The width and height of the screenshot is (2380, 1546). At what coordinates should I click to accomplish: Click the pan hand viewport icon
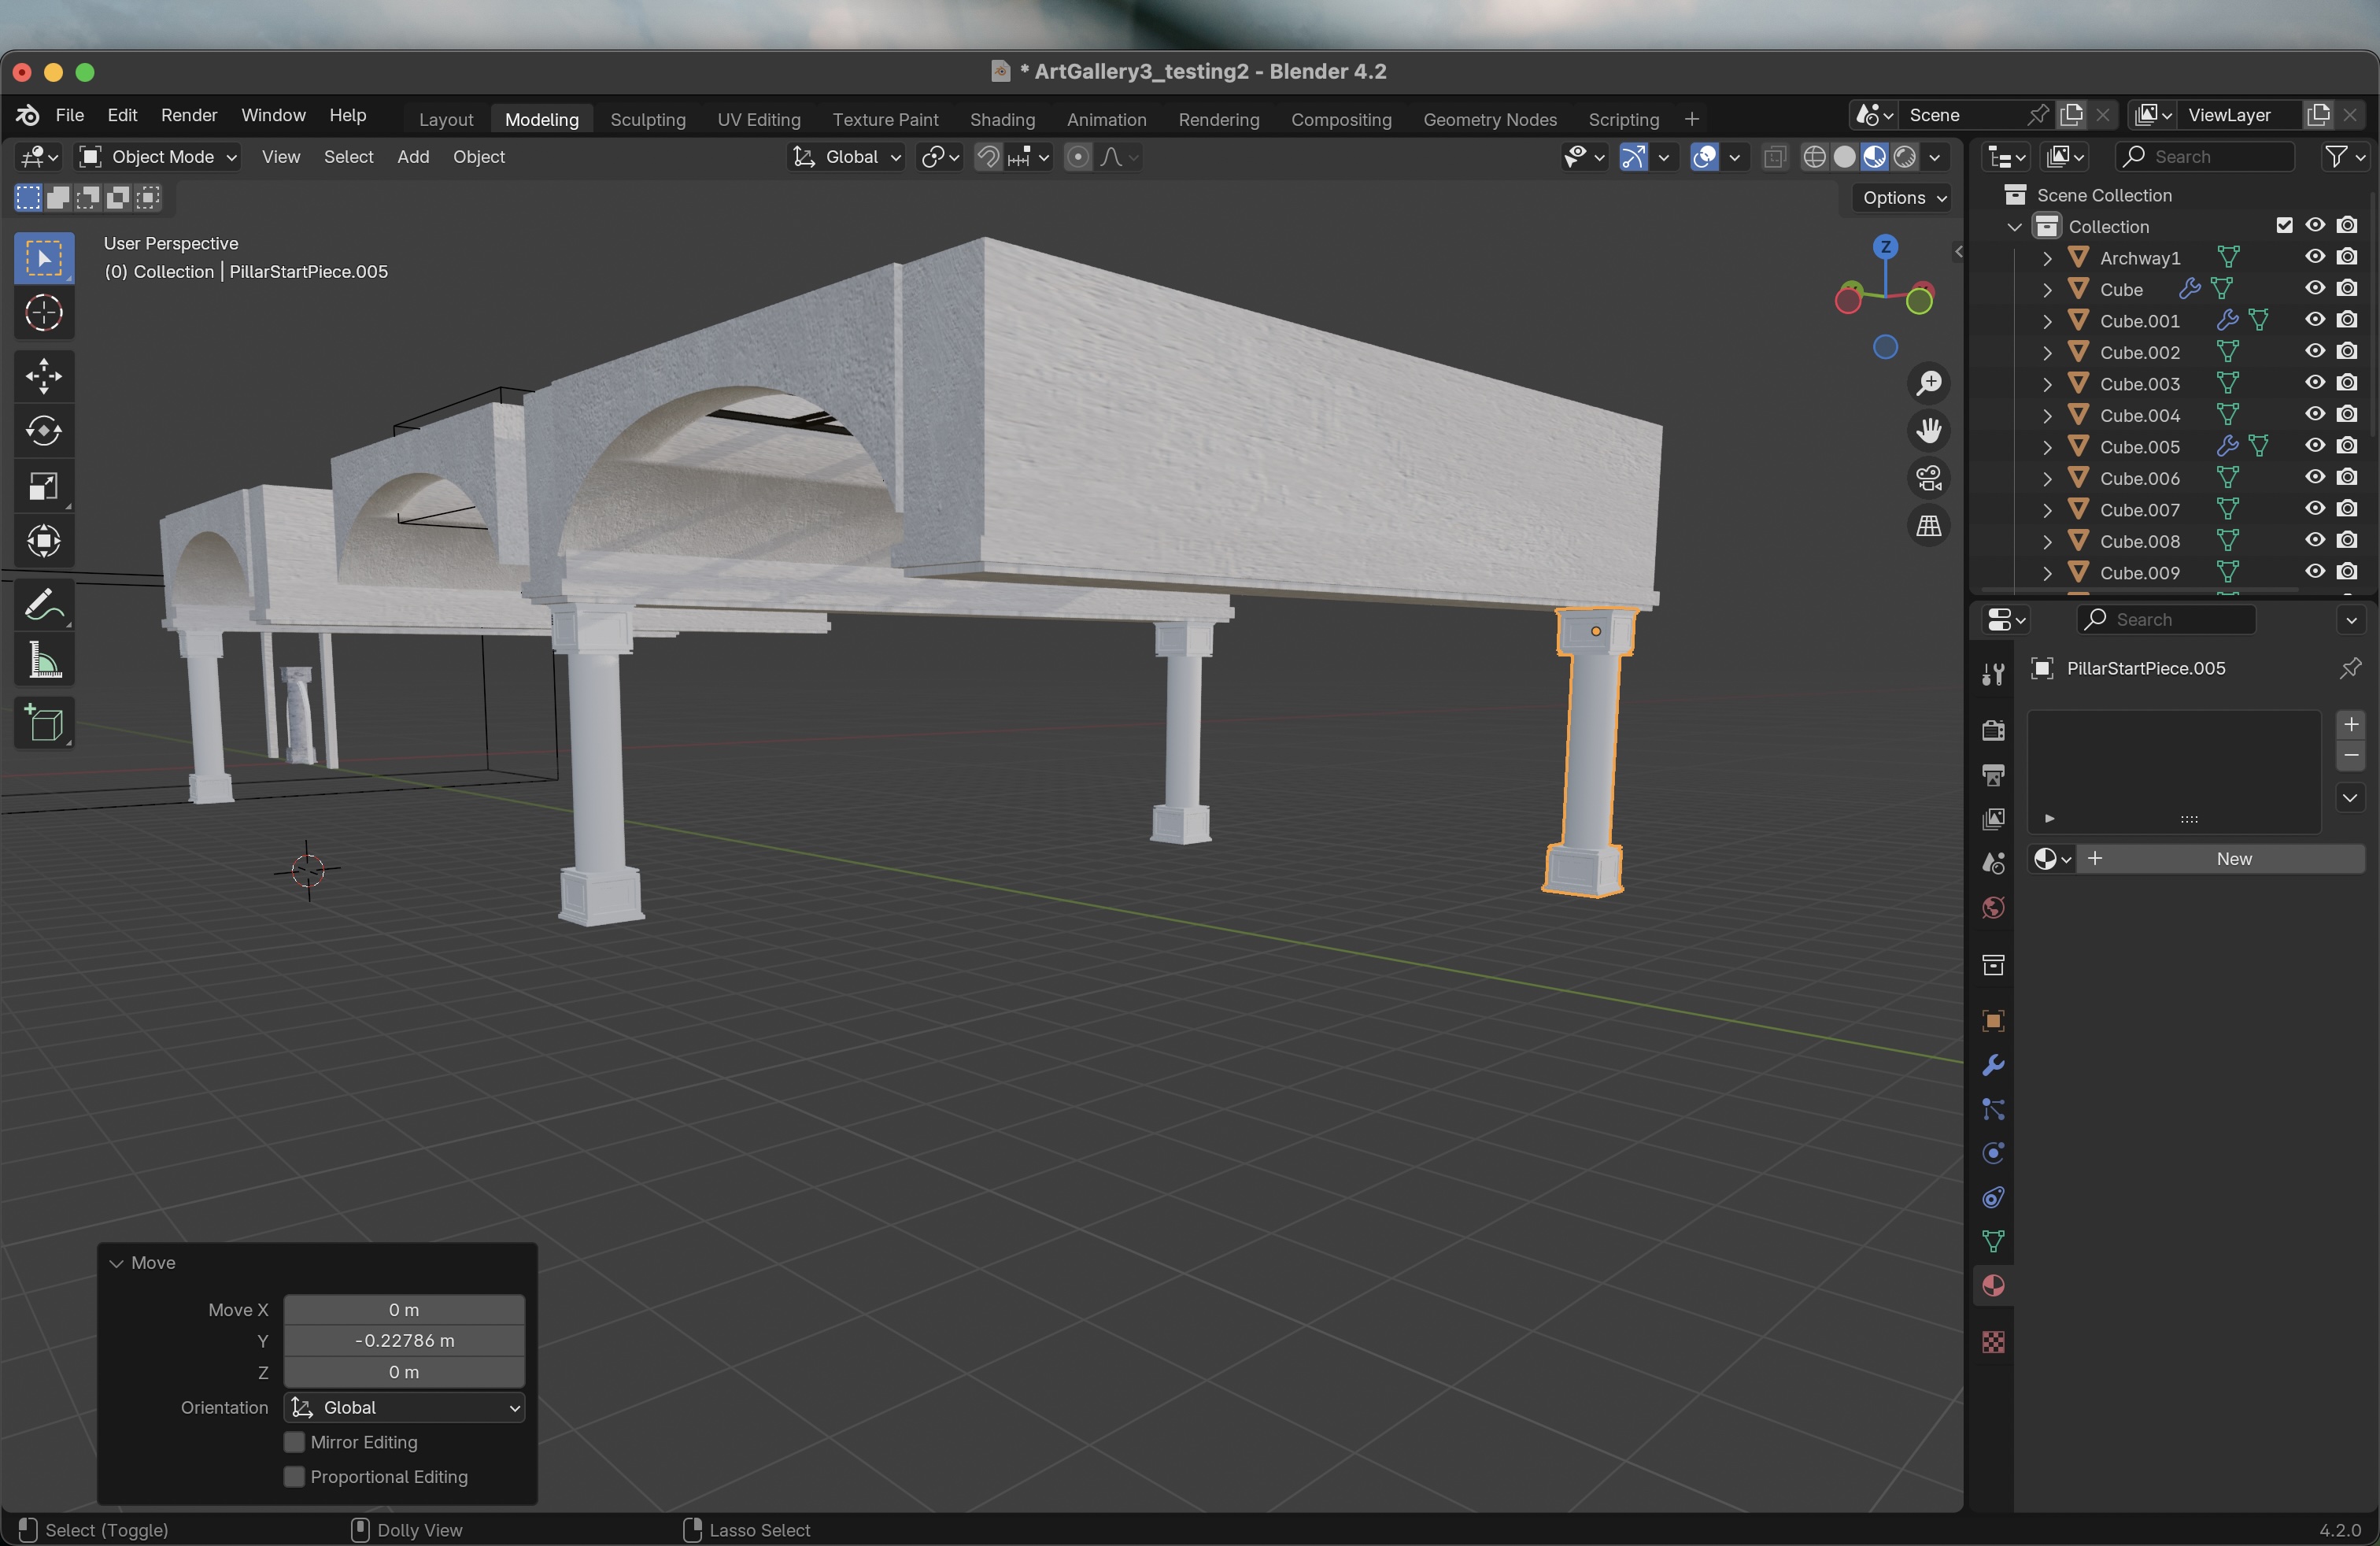(1929, 431)
